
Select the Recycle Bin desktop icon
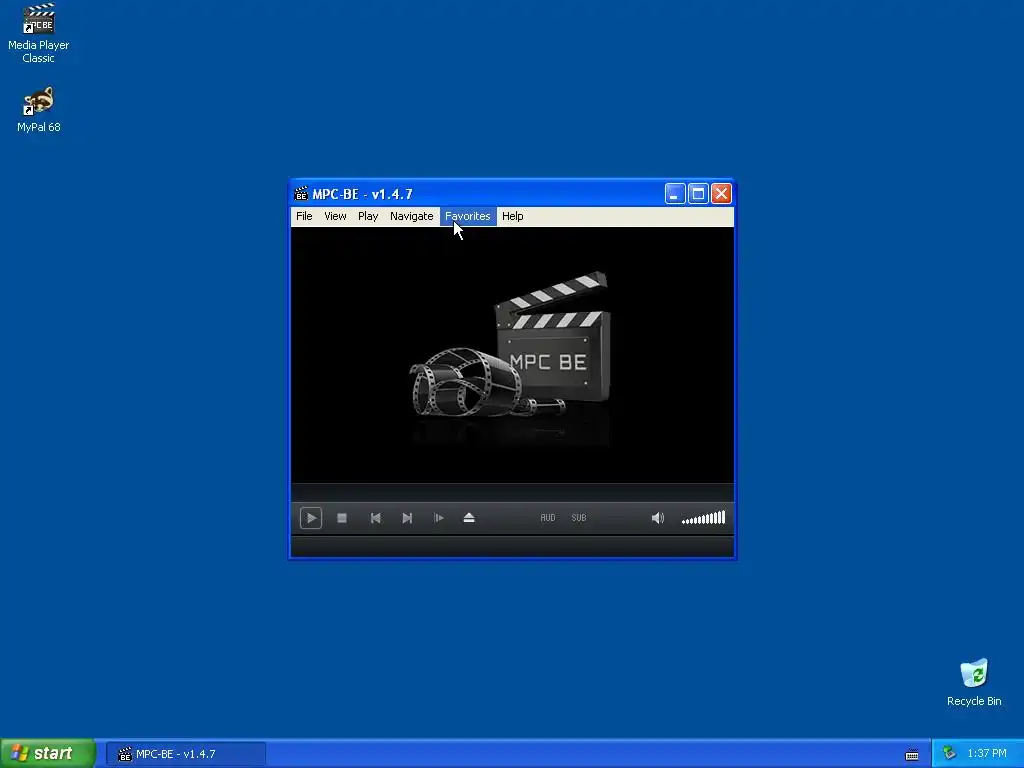[974, 683]
